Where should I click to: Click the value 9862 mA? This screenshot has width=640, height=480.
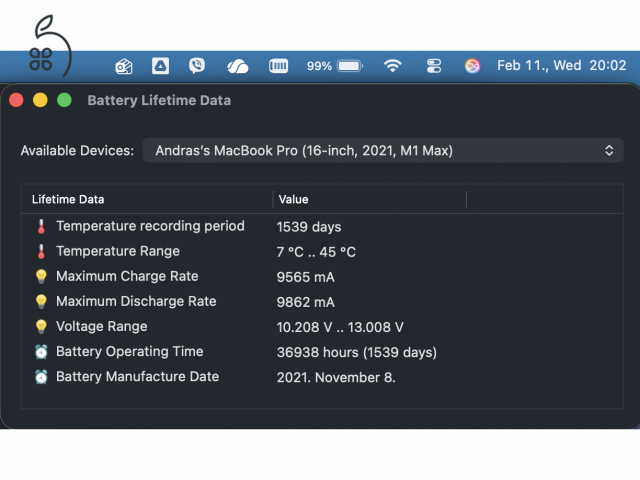(305, 302)
